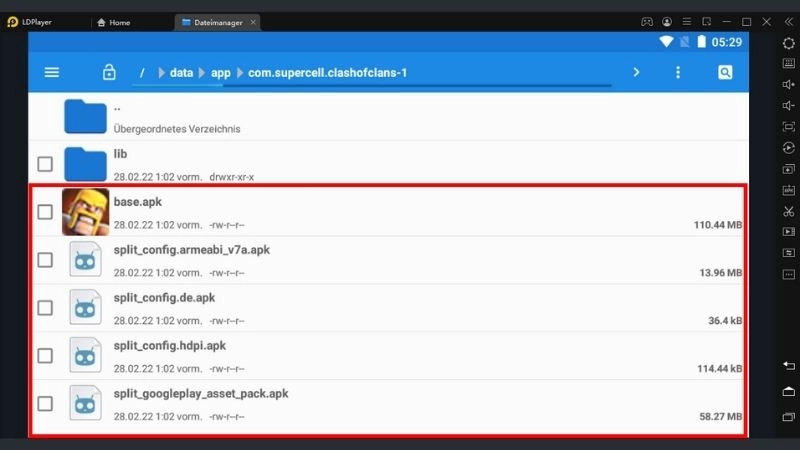Click the sync operations sidebar icon
This screenshot has width=800, height=450.
789,148
